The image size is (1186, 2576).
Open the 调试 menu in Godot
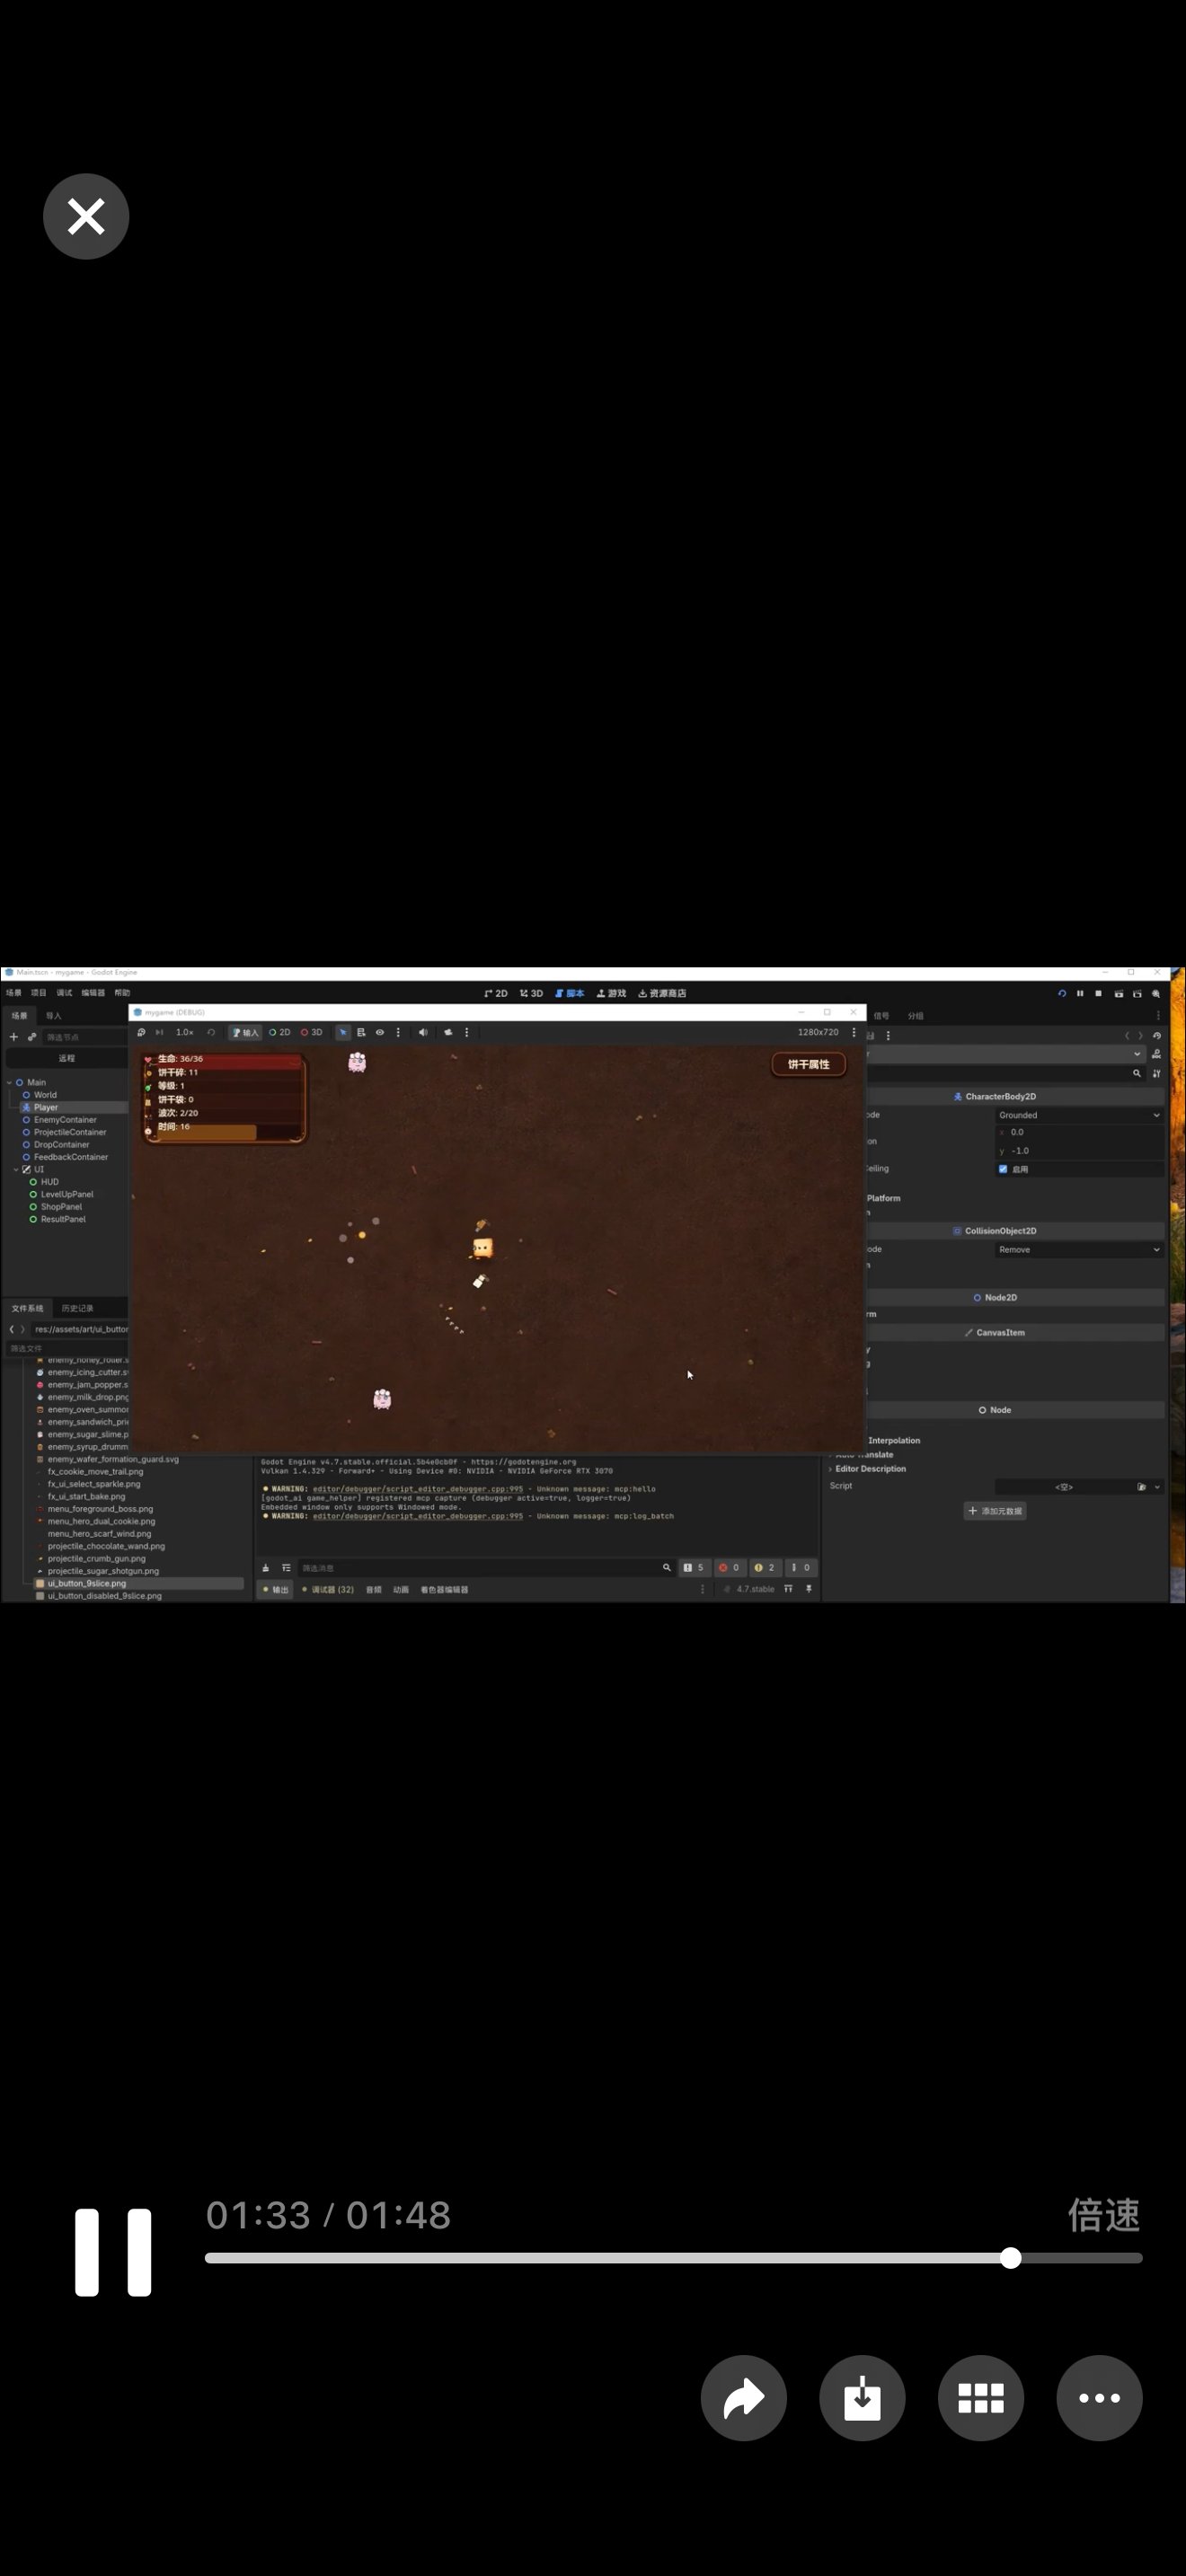click(64, 993)
